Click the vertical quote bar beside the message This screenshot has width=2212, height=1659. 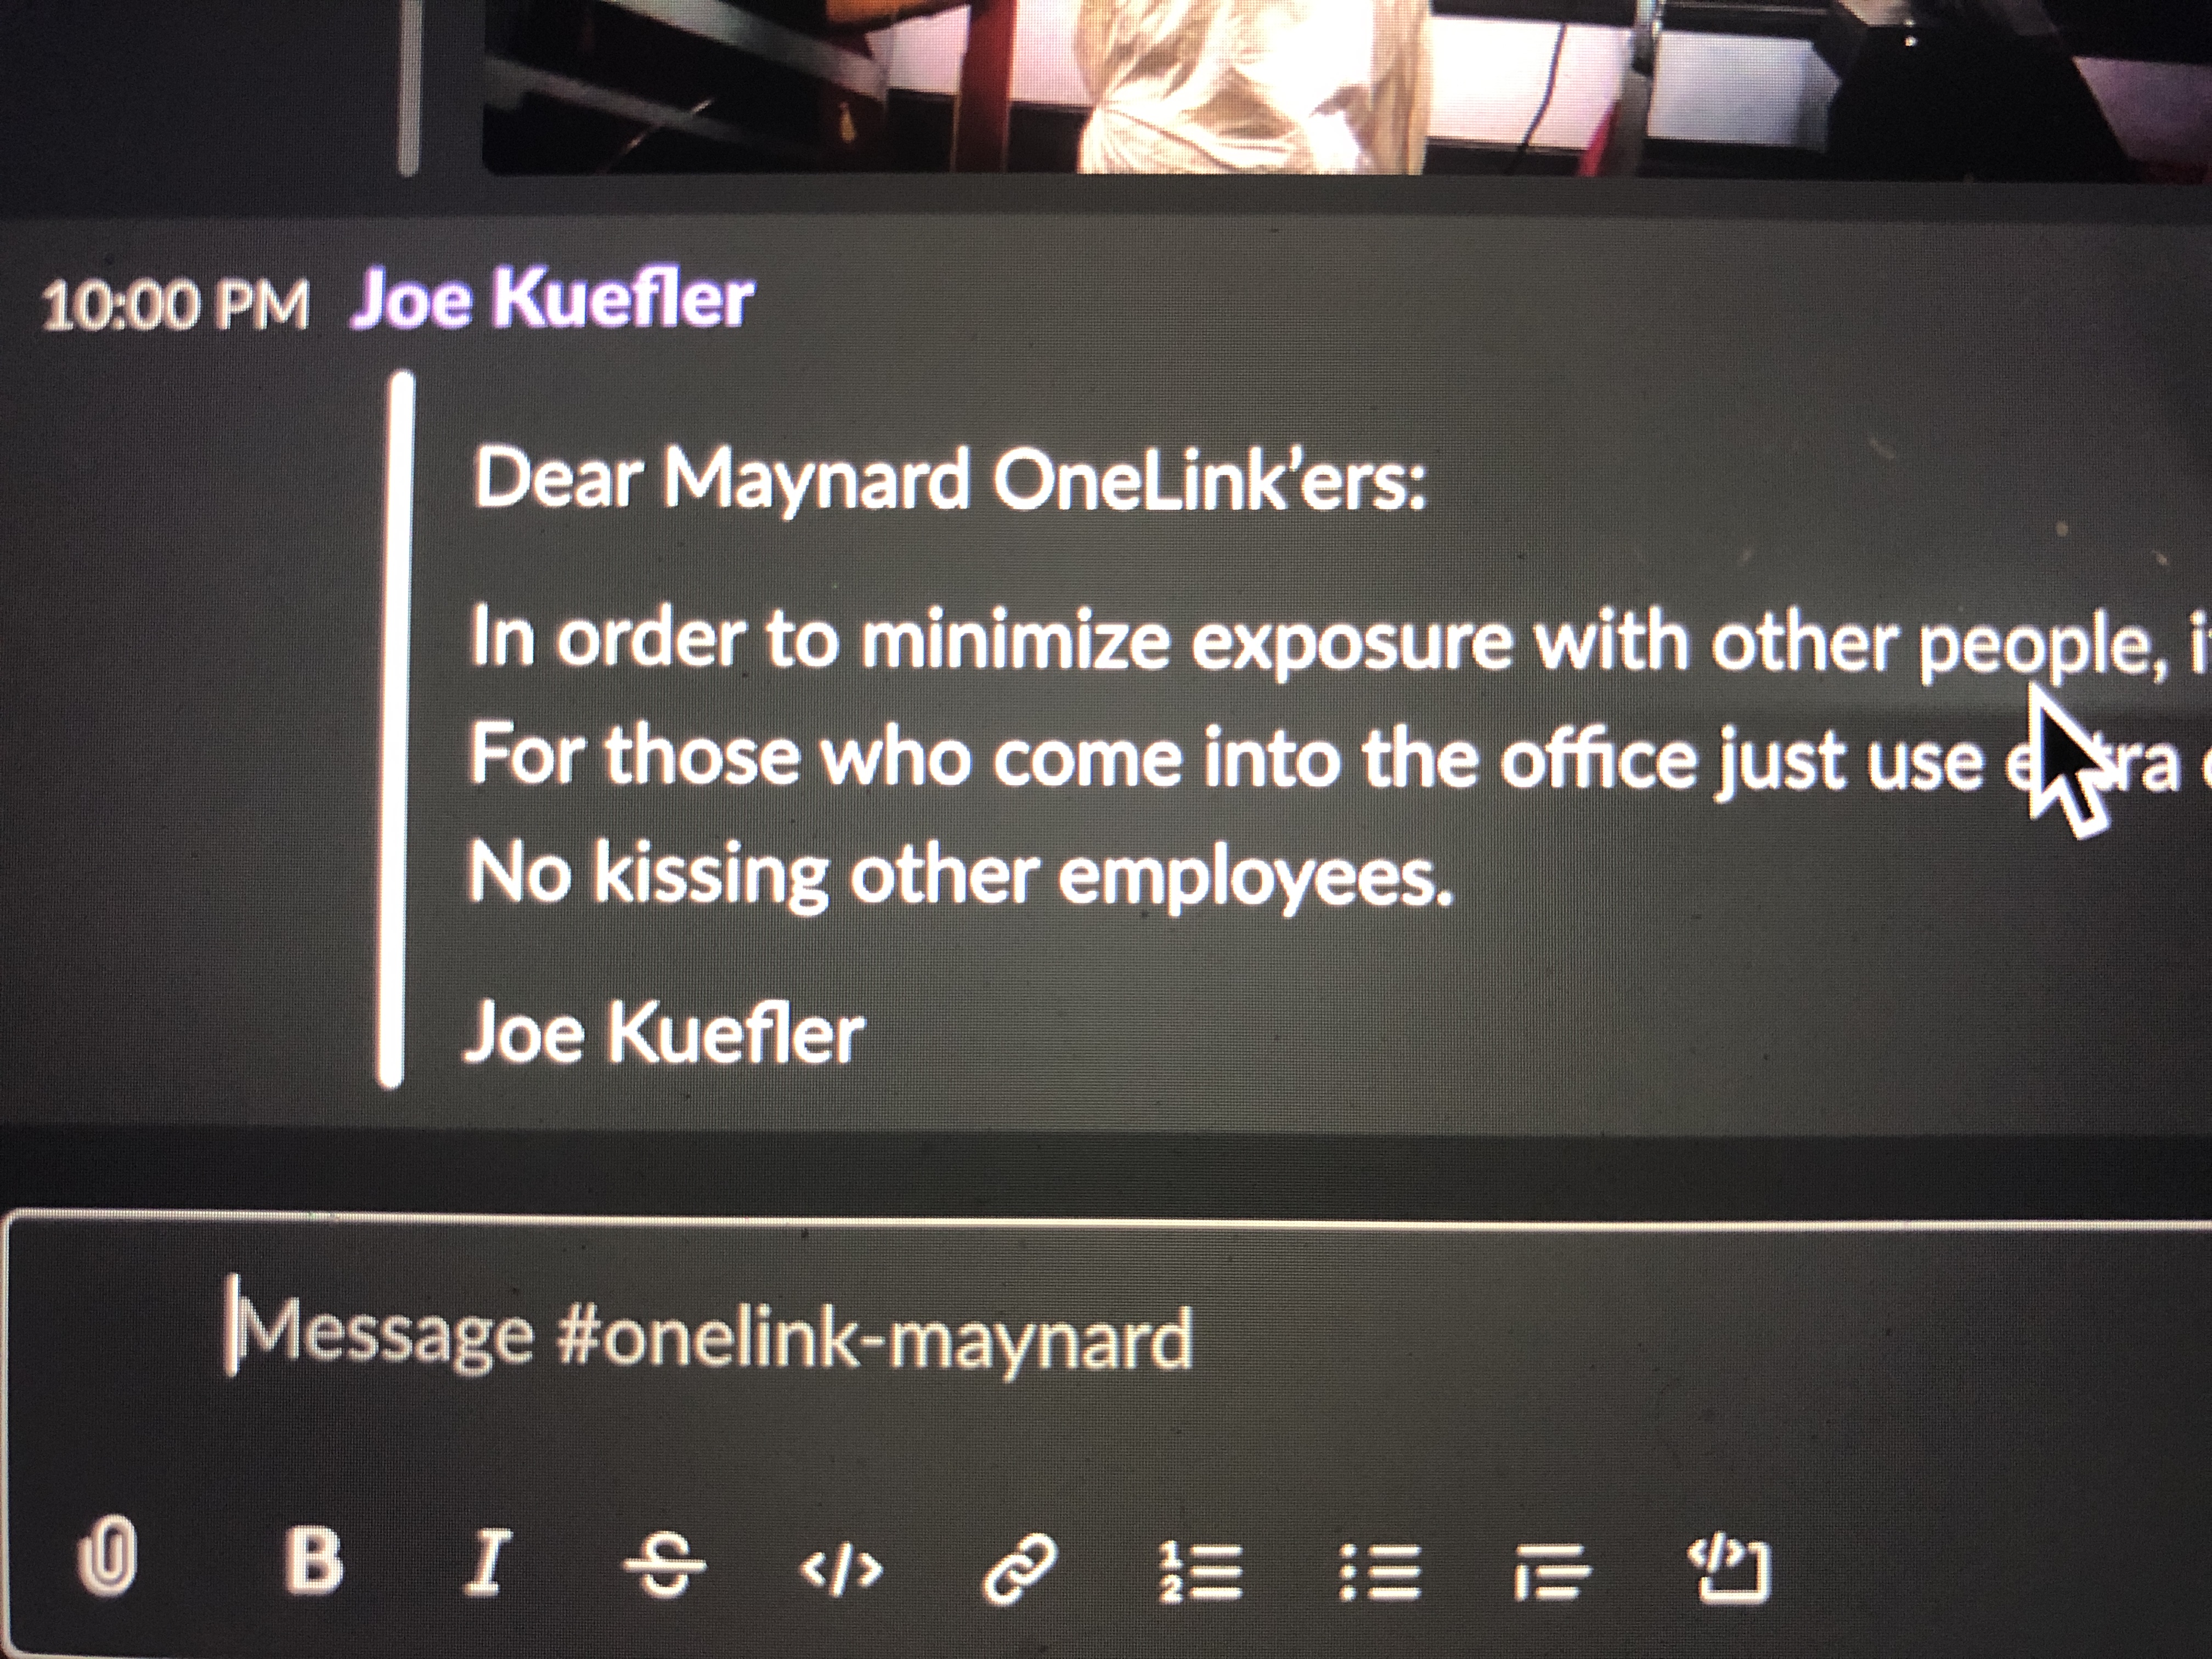pos(396,729)
